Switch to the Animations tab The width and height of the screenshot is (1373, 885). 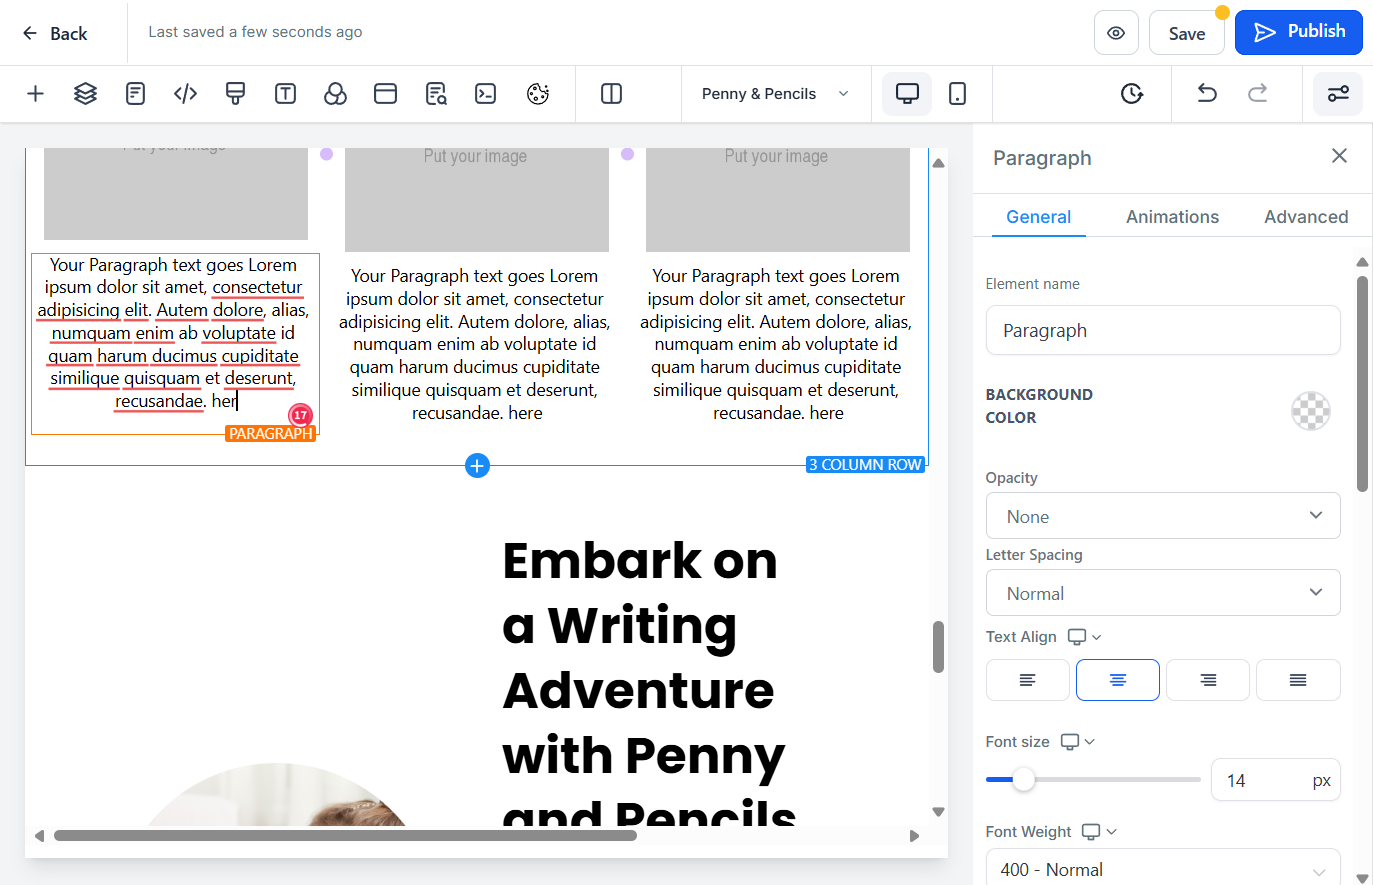pyautogui.click(x=1172, y=217)
